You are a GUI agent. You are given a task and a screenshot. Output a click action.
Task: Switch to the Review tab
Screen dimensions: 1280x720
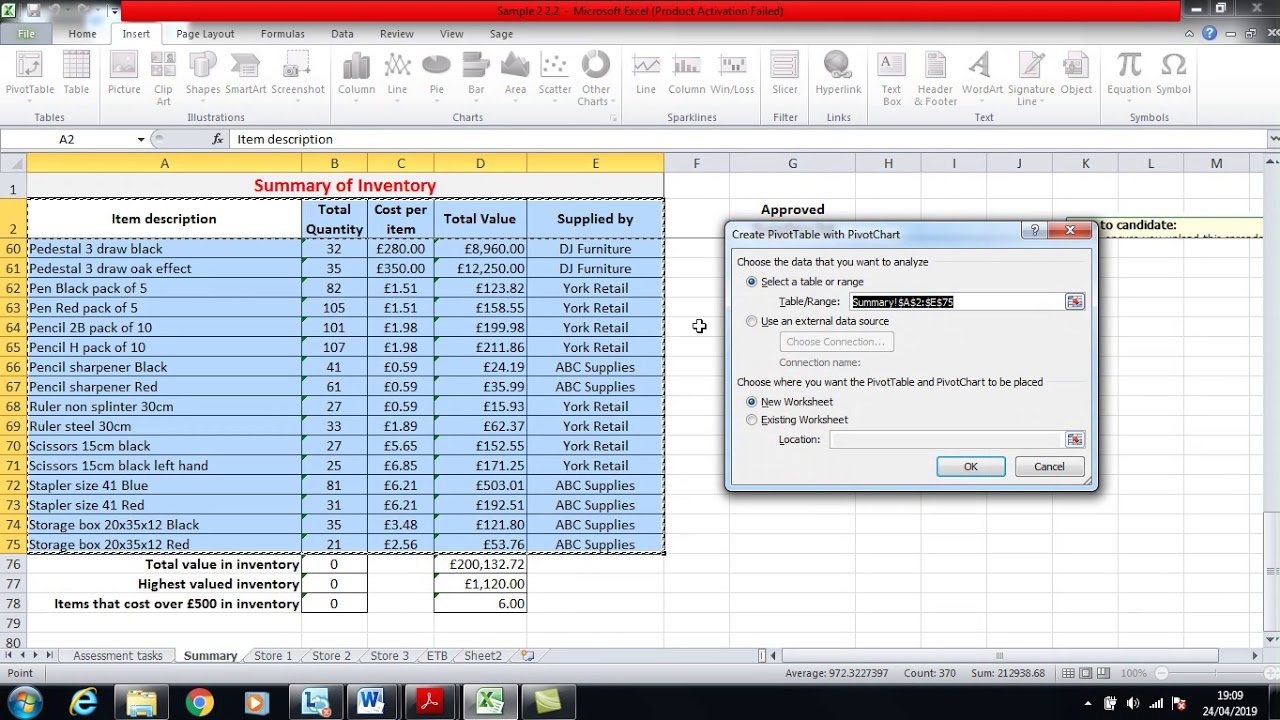coord(397,34)
